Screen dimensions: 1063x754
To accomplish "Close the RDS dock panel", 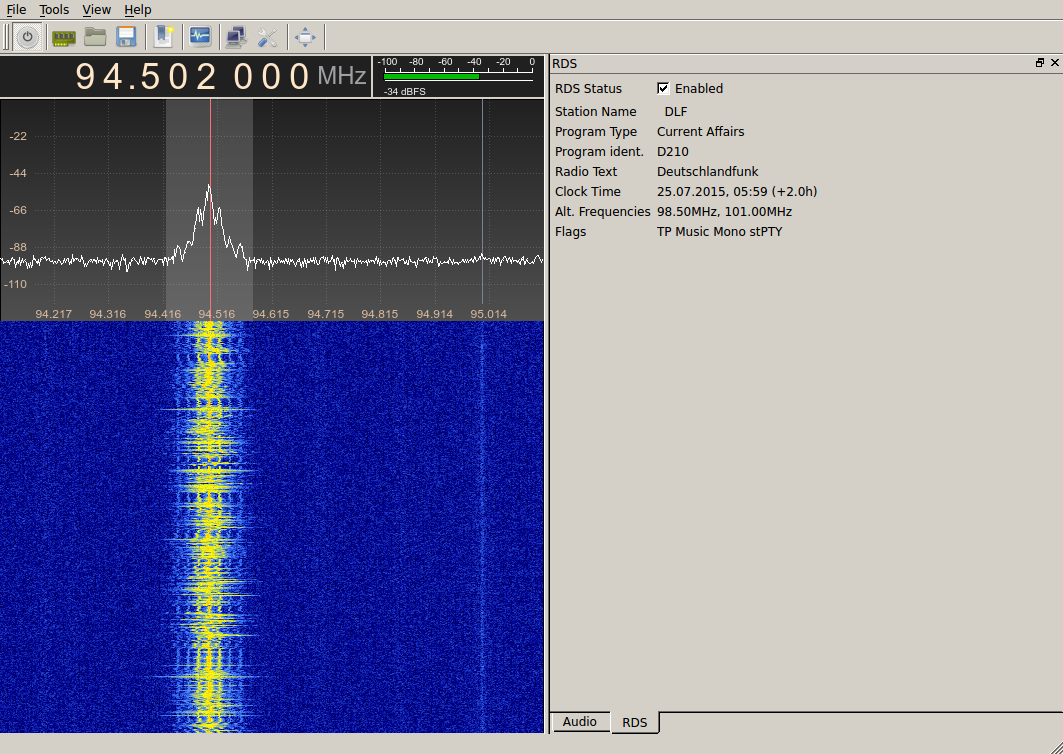I will 1054,63.
